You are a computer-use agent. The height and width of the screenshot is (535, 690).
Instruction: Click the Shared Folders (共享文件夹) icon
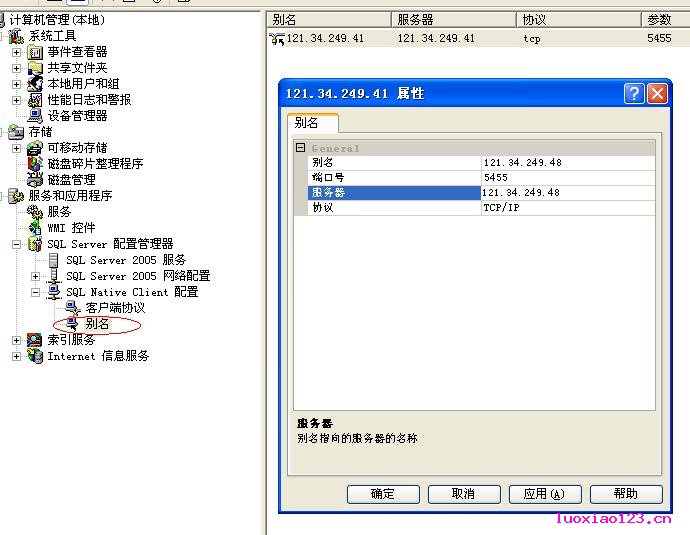click(x=35, y=68)
